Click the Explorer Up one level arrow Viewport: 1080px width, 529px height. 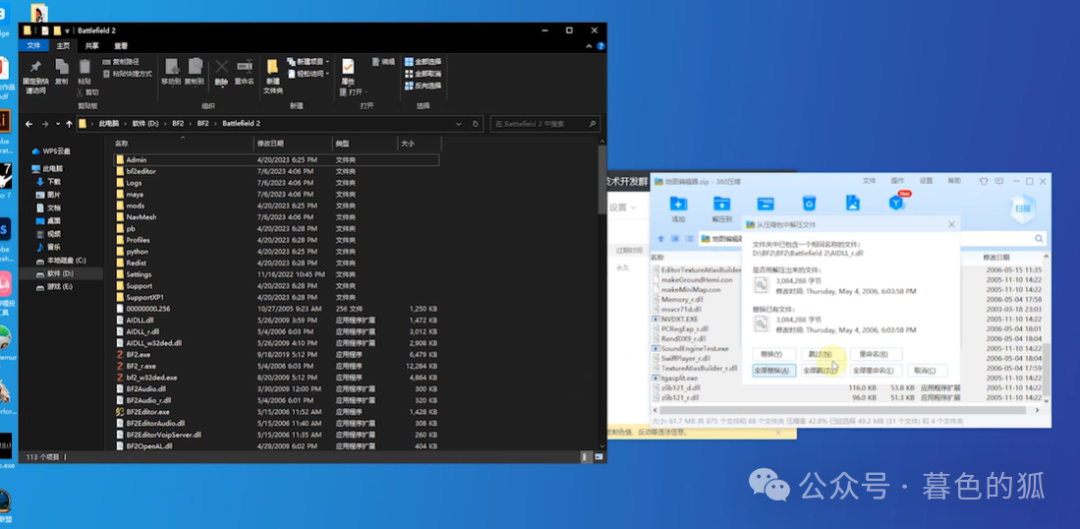(69, 124)
